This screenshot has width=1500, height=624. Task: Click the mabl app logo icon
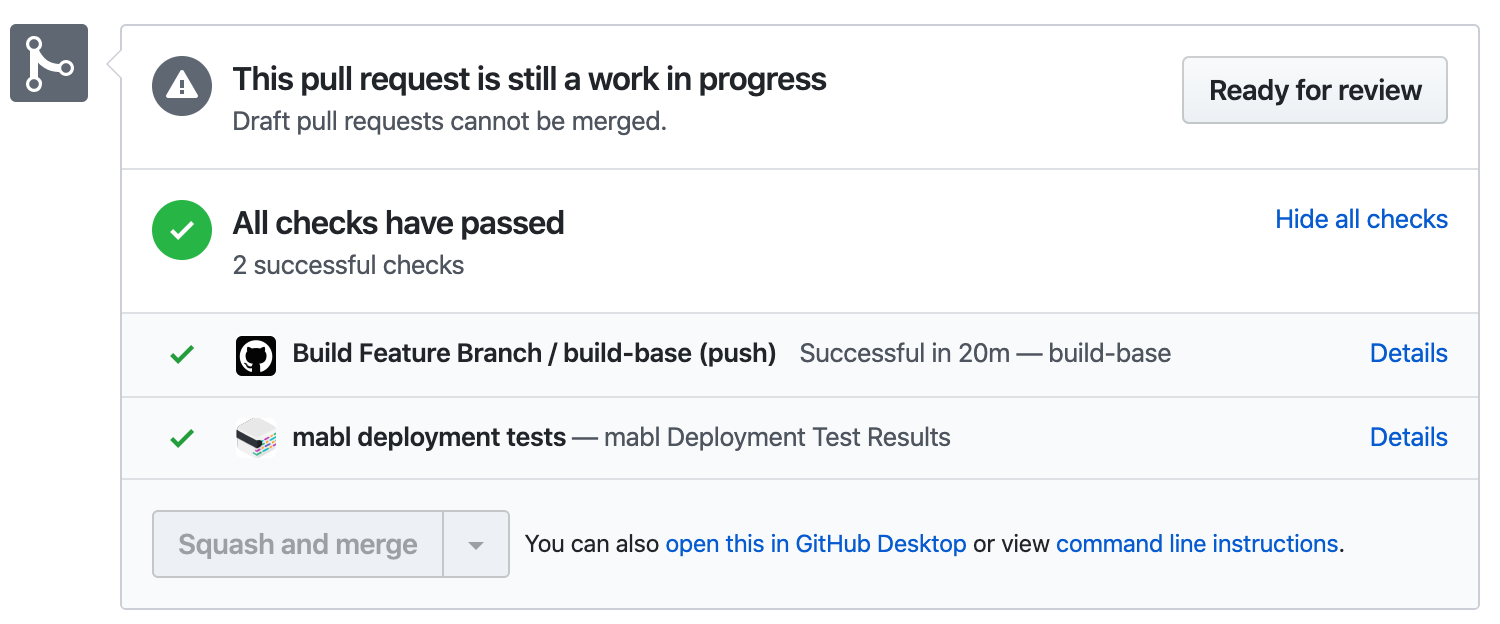pos(256,438)
